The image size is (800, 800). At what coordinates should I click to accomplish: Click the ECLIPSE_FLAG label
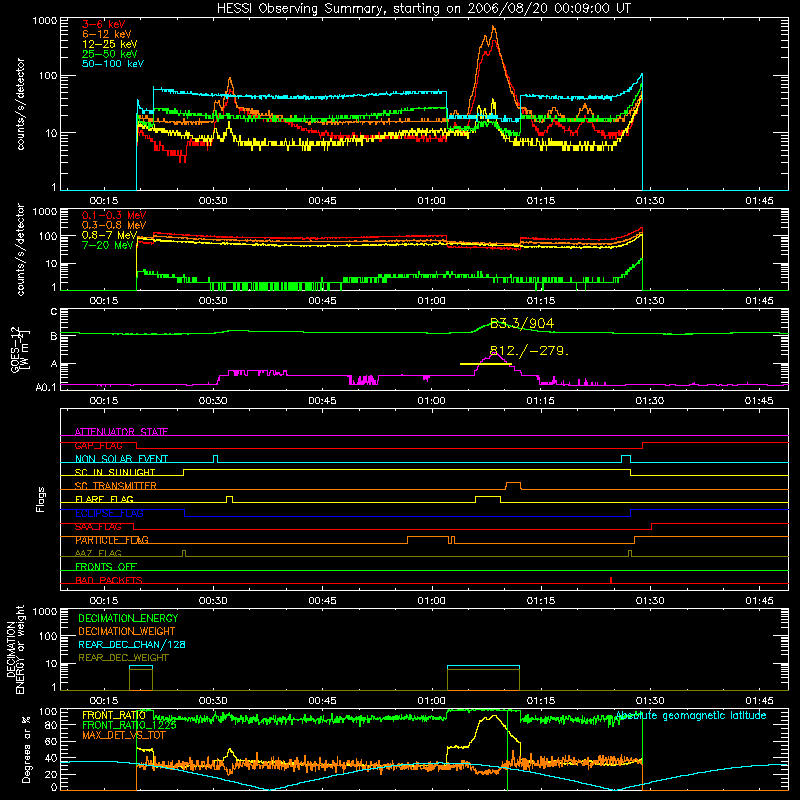109,513
